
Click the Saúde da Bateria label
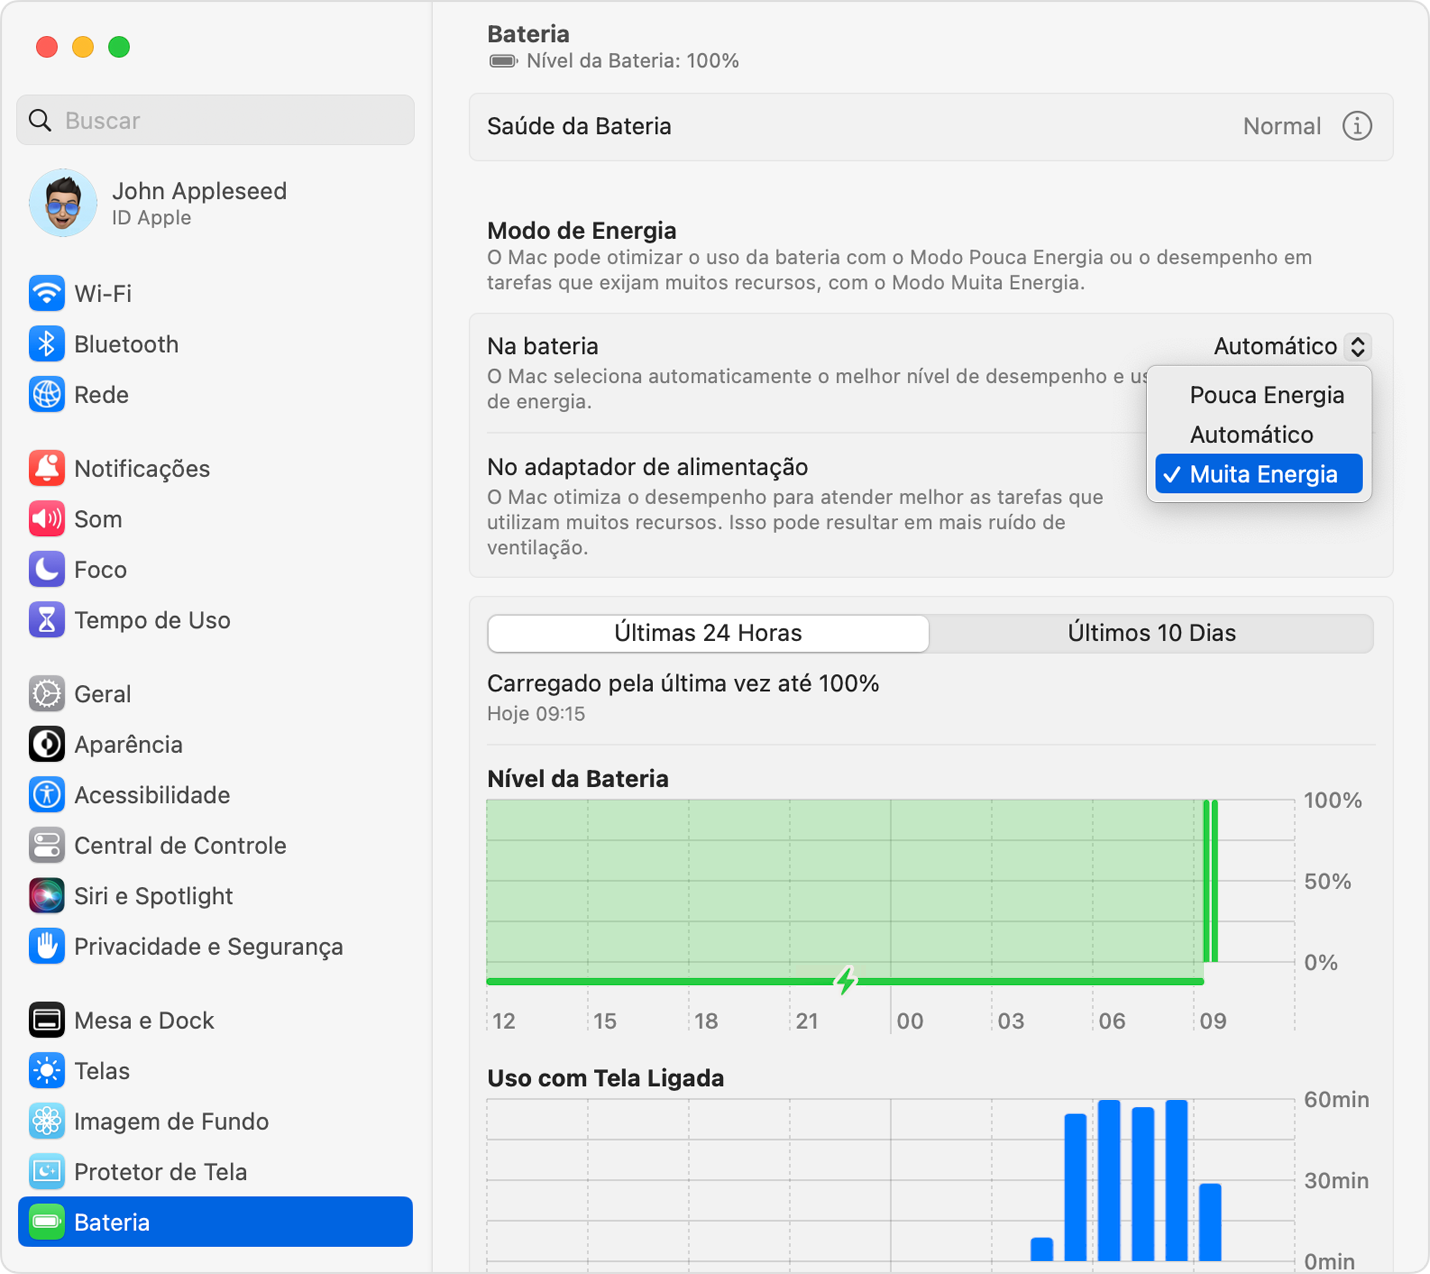[579, 126]
